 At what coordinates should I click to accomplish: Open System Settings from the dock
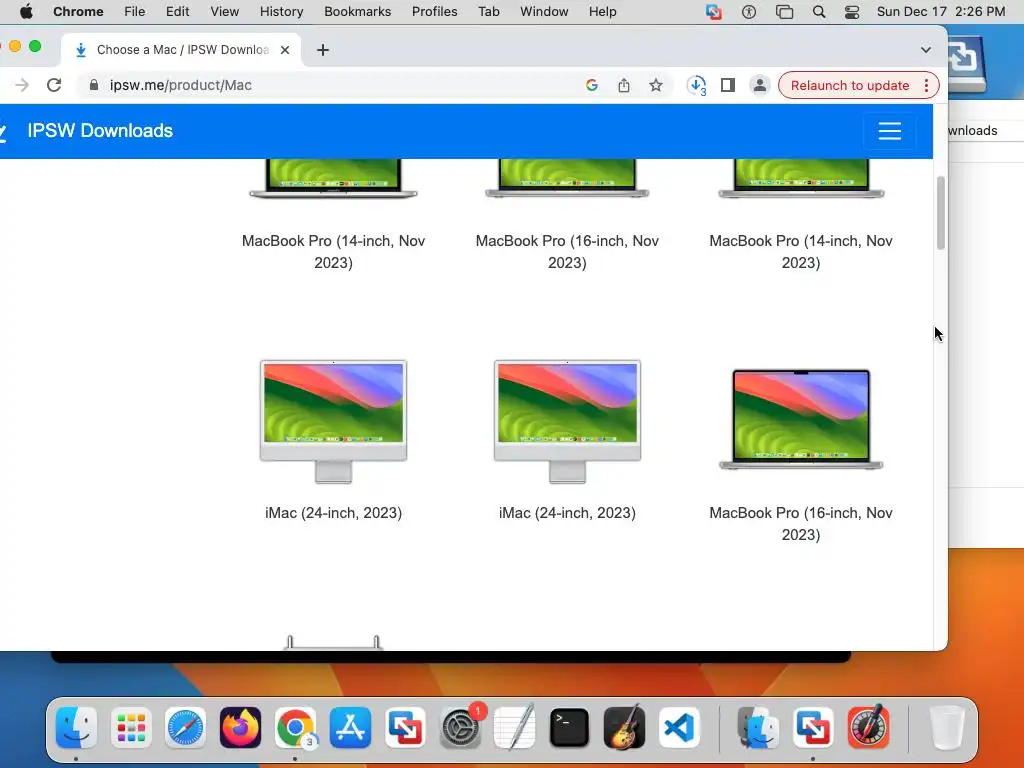point(460,727)
